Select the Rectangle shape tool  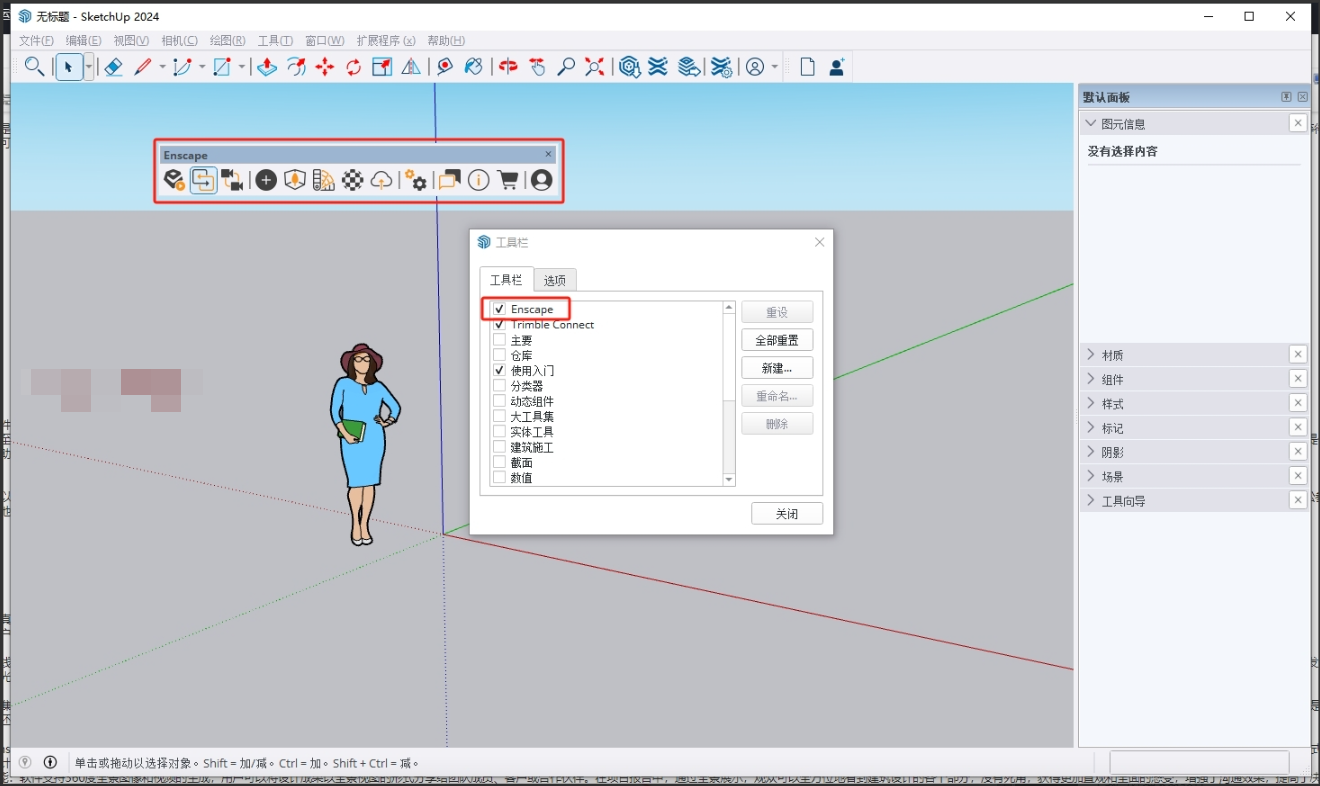(x=222, y=67)
